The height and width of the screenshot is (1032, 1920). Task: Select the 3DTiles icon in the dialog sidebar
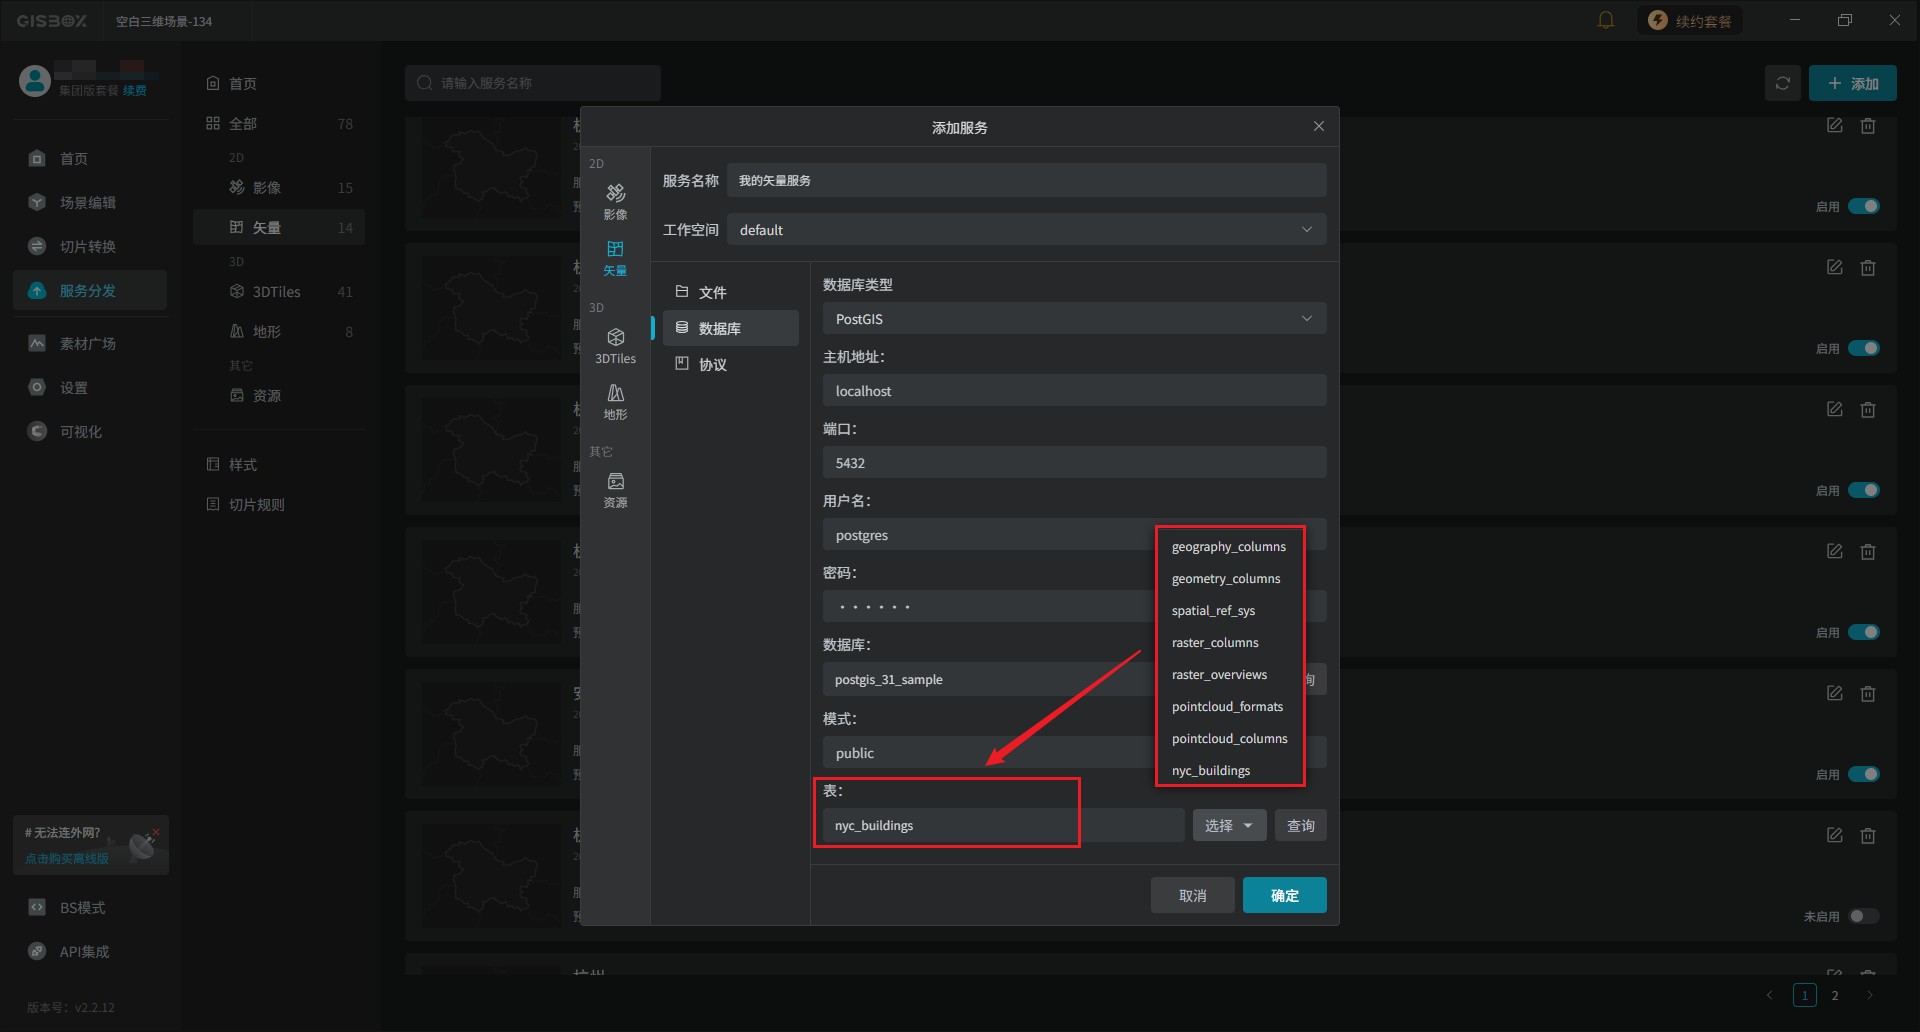point(615,345)
